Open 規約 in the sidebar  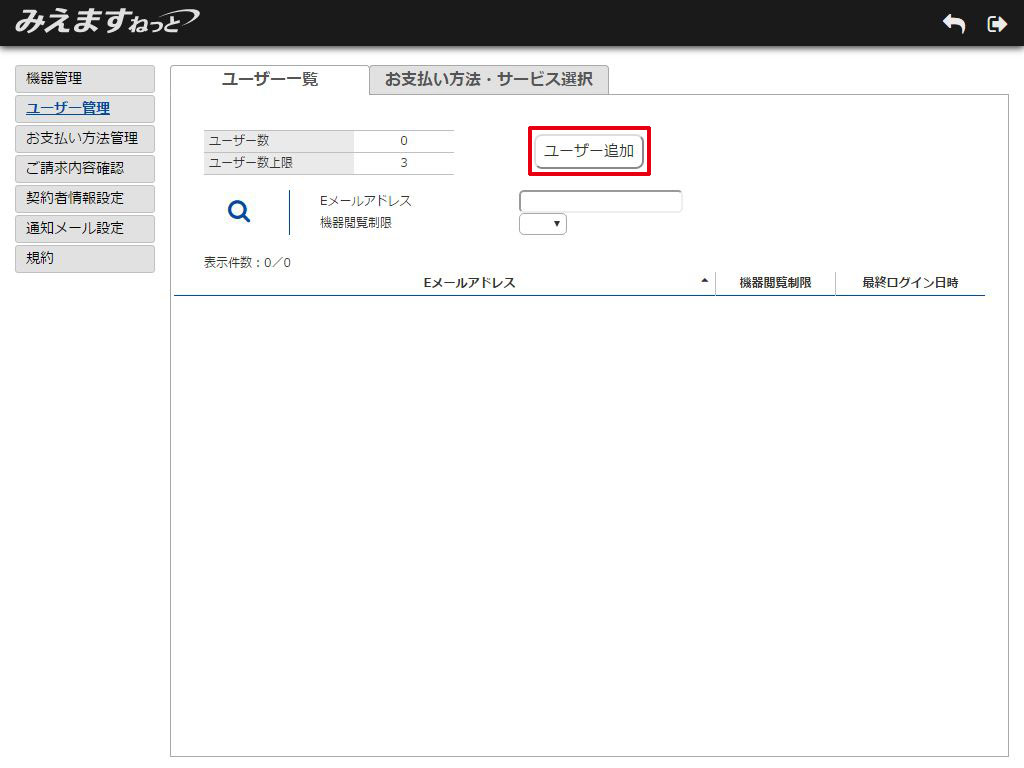(x=85, y=259)
